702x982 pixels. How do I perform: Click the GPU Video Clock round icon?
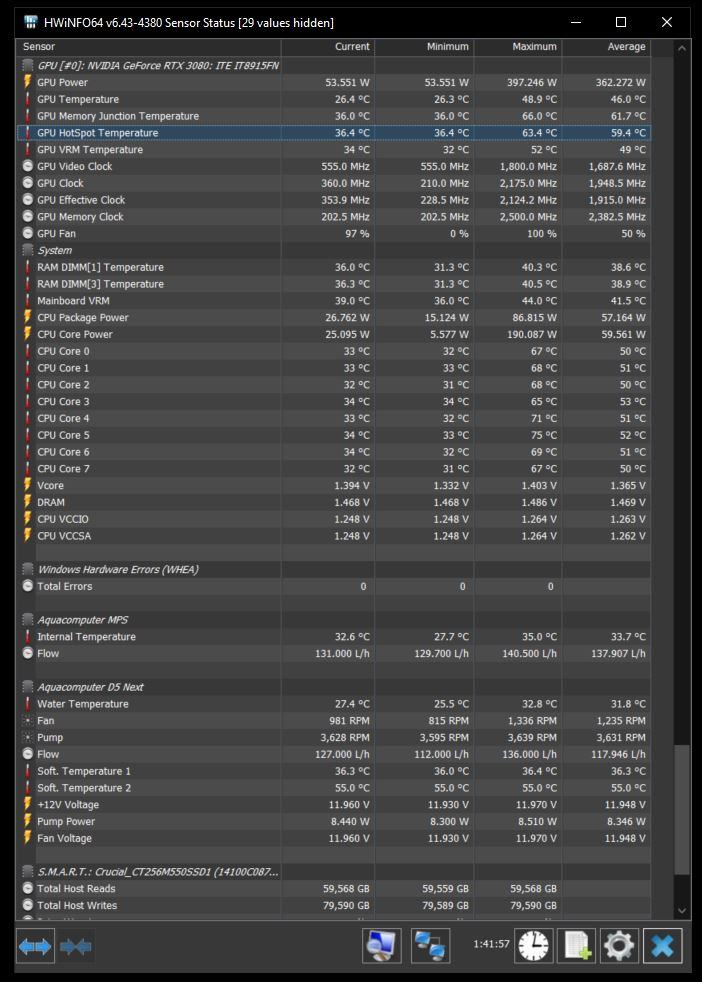[28, 166]
